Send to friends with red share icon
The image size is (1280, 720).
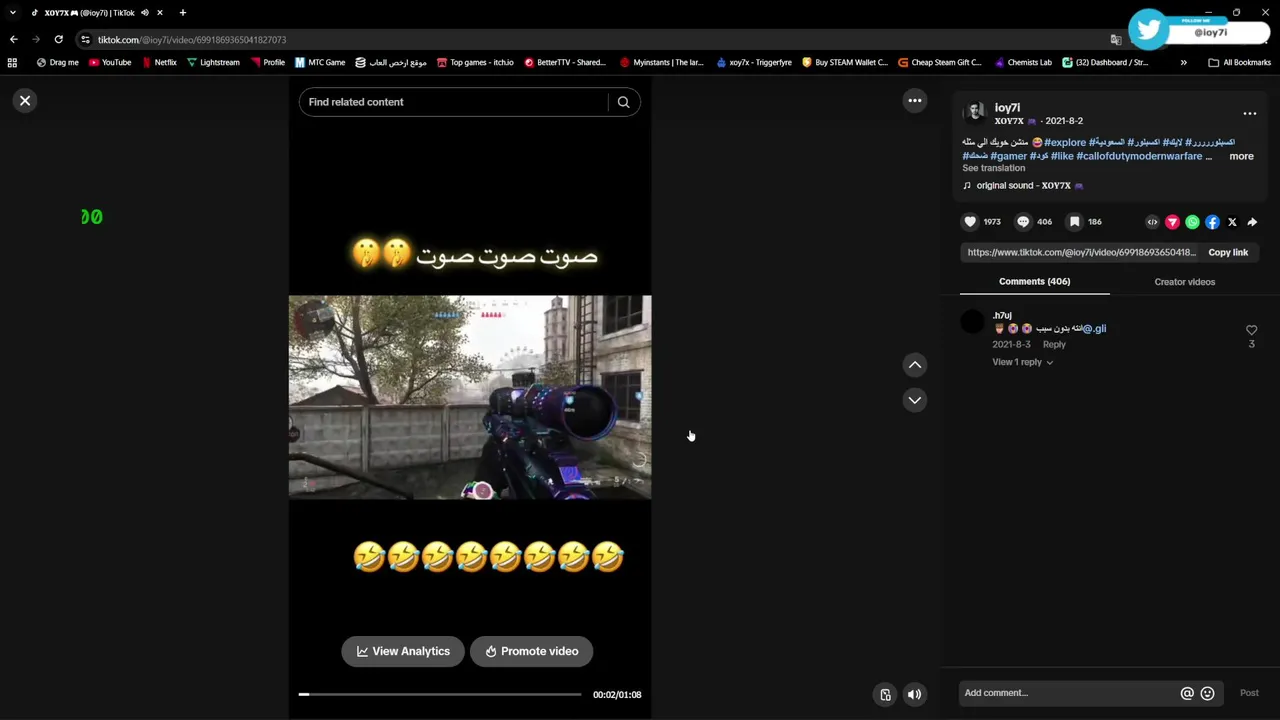(x=1172, y=222)
